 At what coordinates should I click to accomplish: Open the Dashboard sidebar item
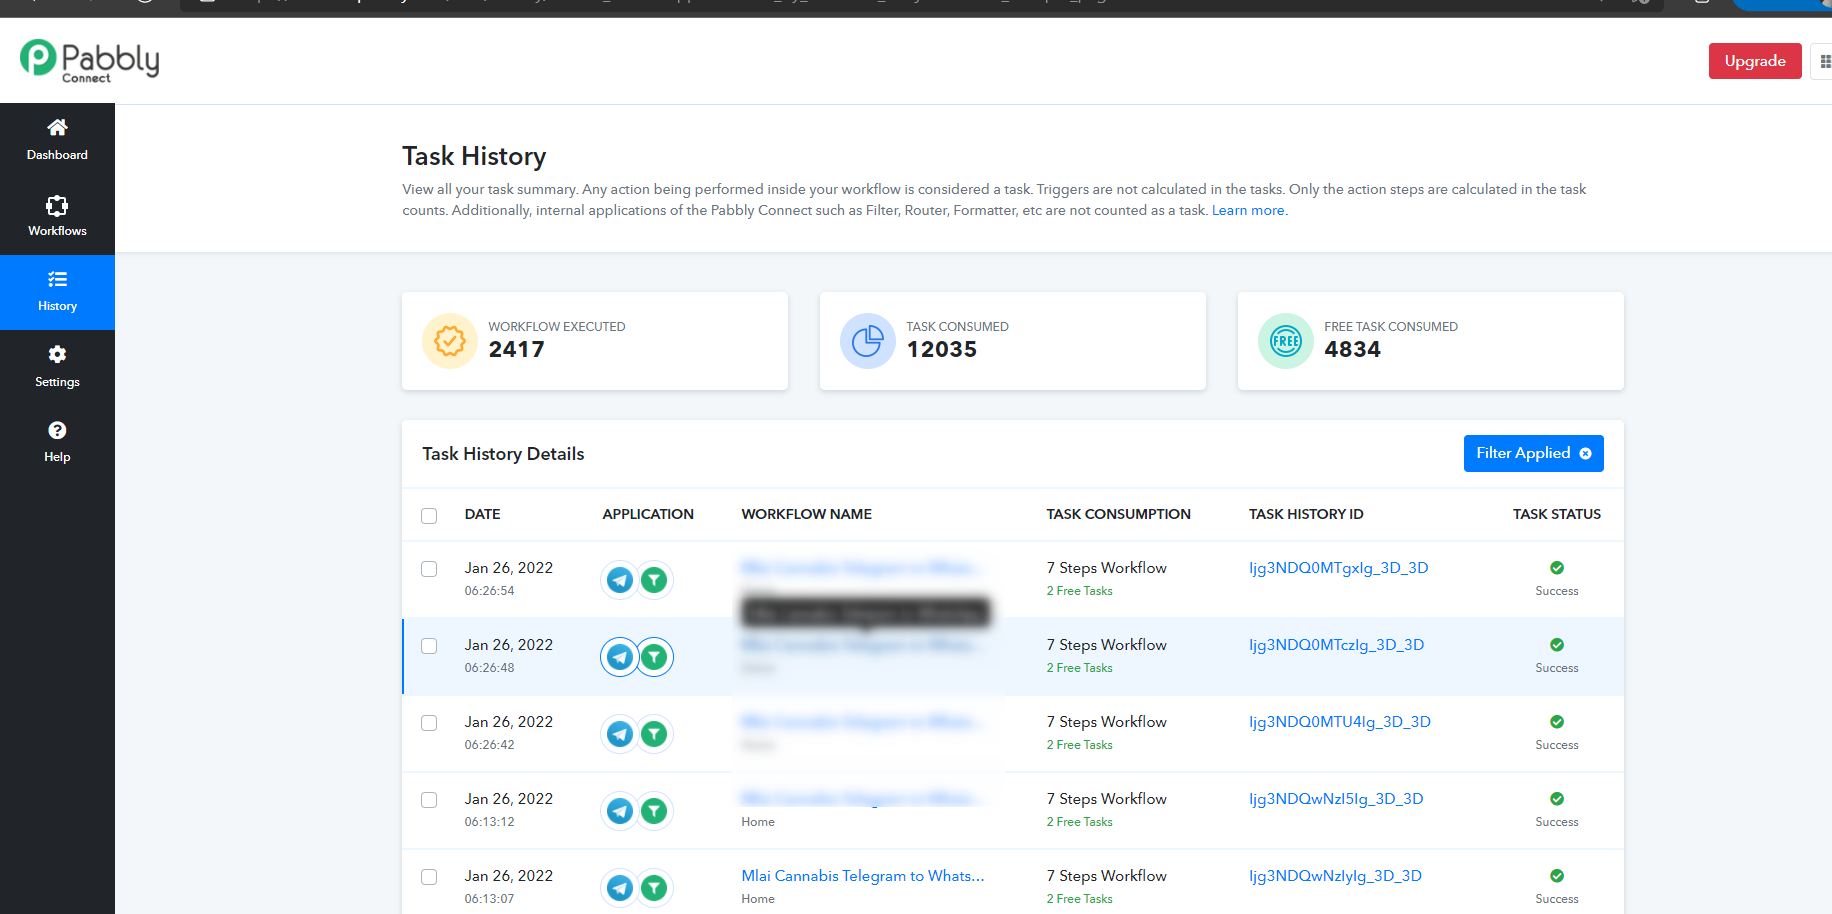tap(57, 140)
